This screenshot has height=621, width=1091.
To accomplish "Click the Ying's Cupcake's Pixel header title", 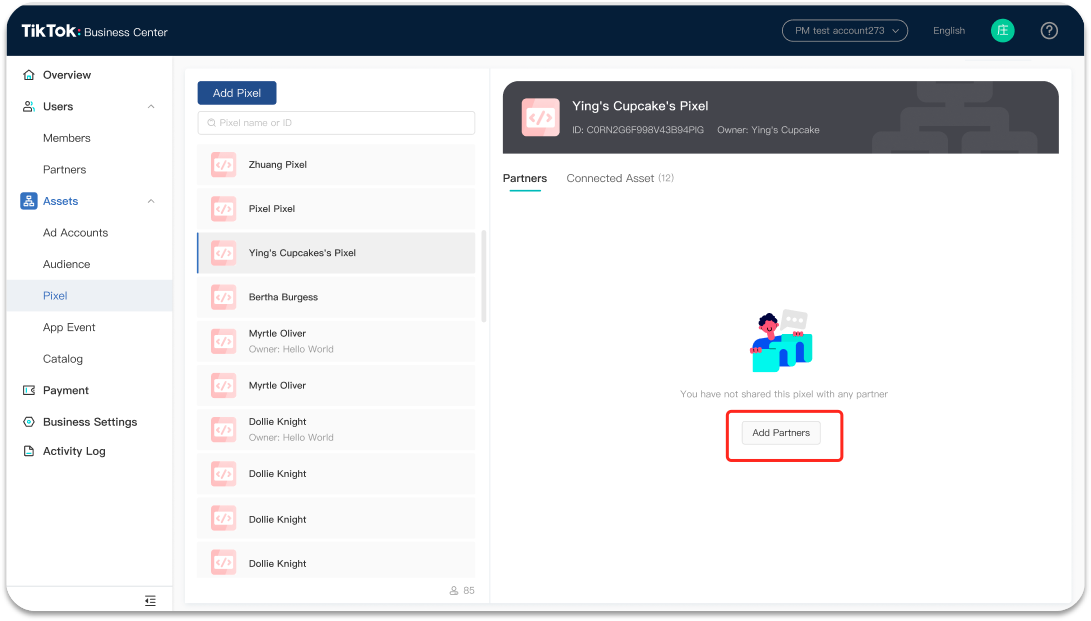I will 640,106.
